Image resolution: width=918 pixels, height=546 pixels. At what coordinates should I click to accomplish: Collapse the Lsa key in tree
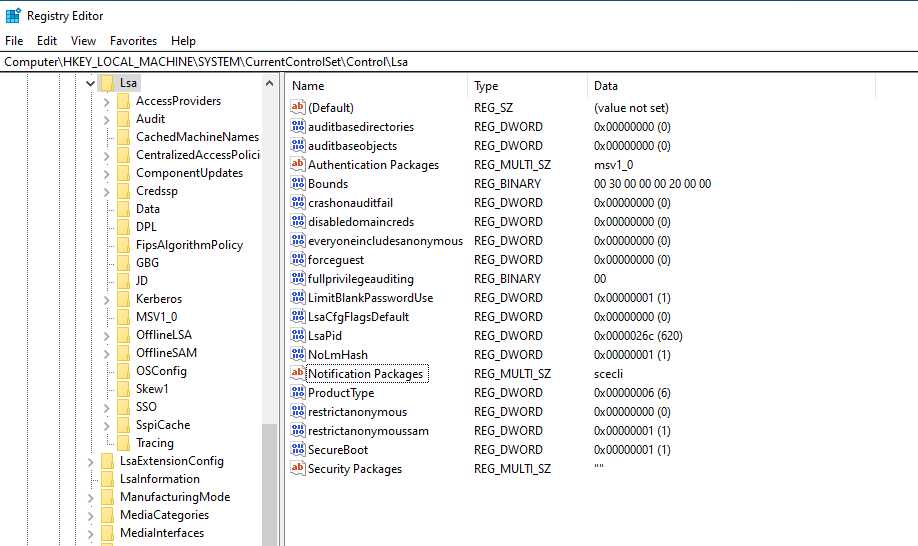click(91, 83)
